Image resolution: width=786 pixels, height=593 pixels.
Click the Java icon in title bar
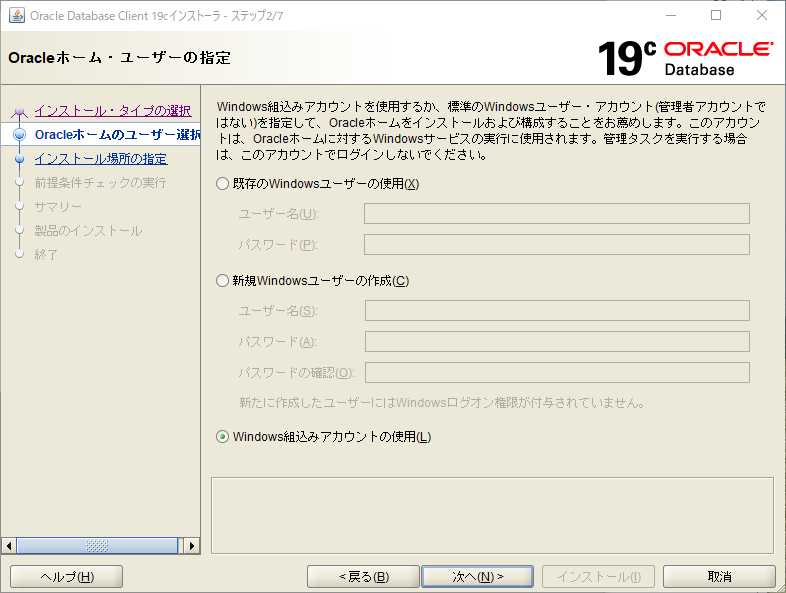coord(16,16)
